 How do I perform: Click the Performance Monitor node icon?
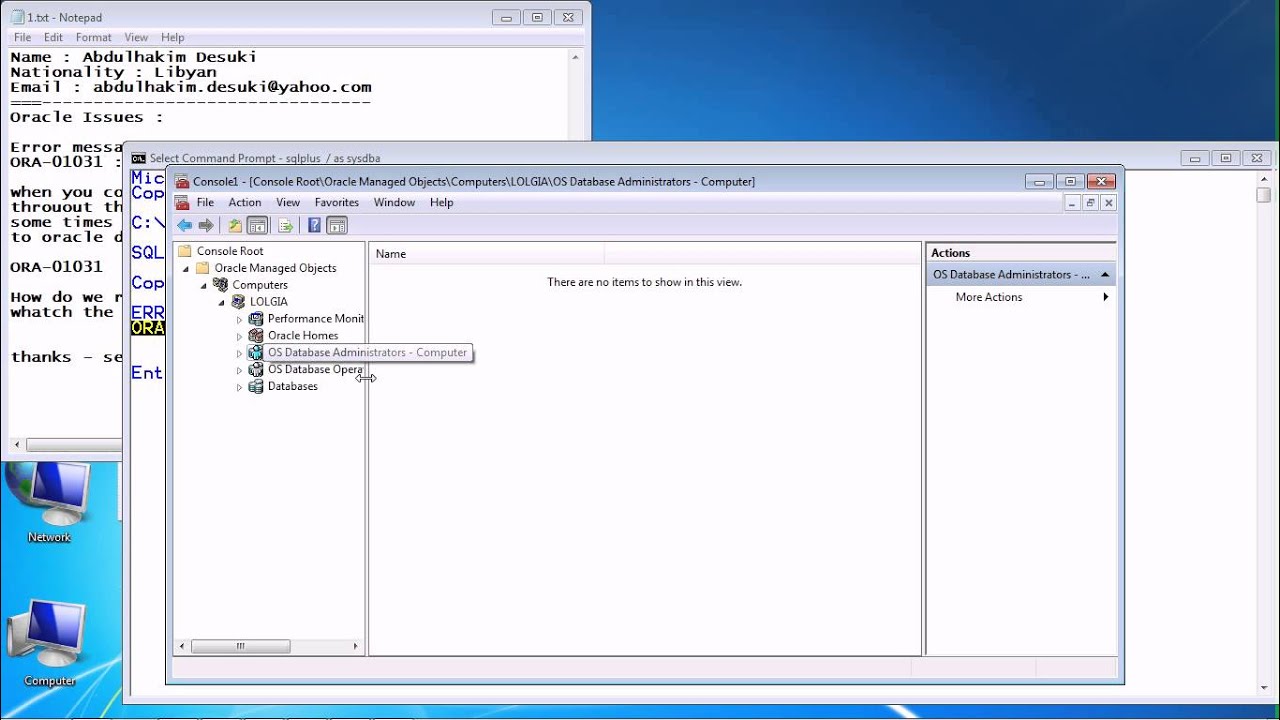tap(256, 318)
